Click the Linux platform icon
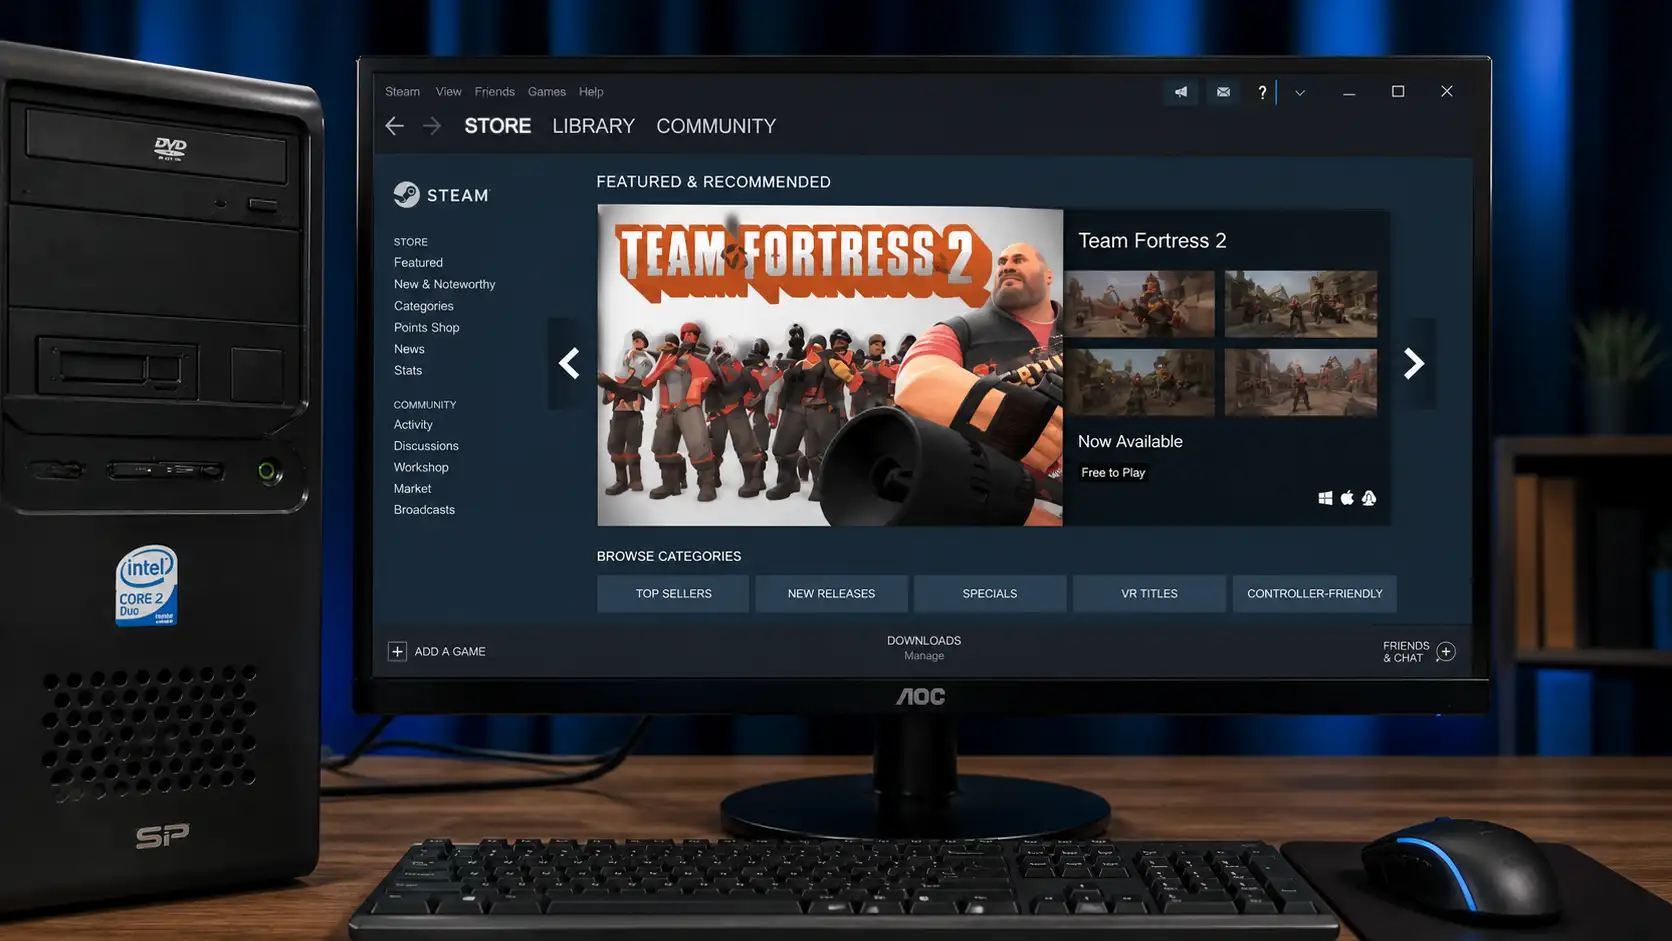1672x941 pixels. 1369,498
